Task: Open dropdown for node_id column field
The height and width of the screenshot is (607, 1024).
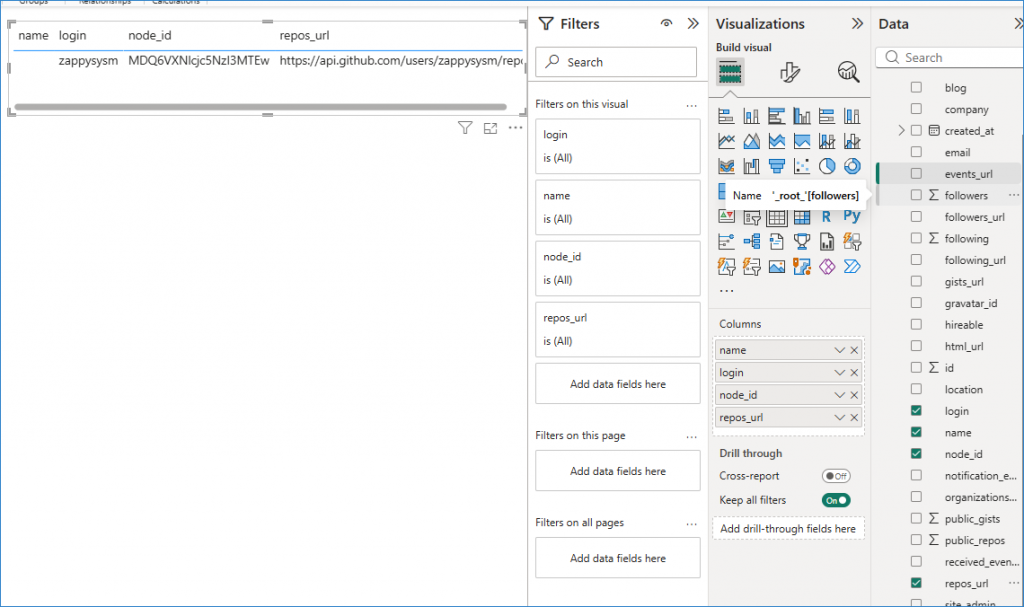Action: tap(839, 395)
